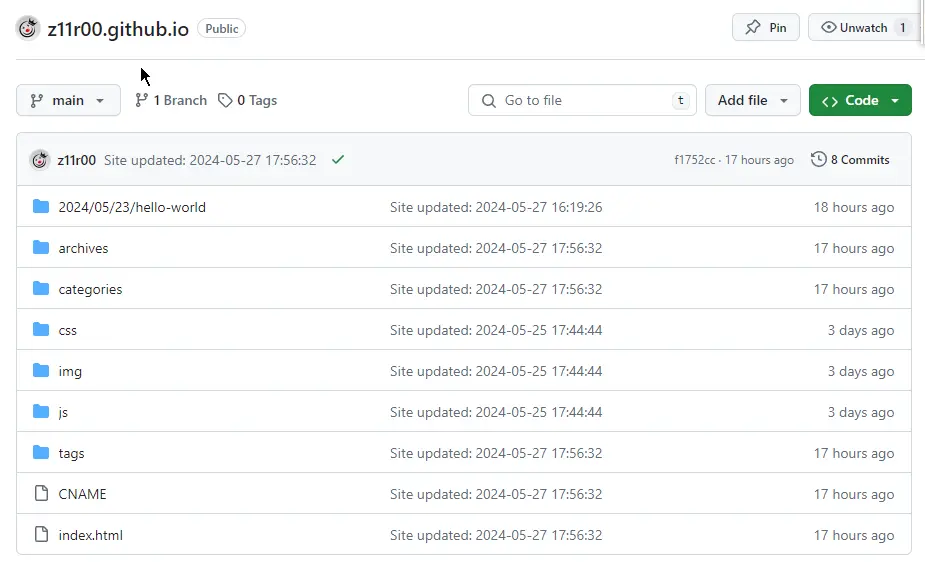Open the main branch dropdown
This screenshot has height=562, width=925.
68,100
